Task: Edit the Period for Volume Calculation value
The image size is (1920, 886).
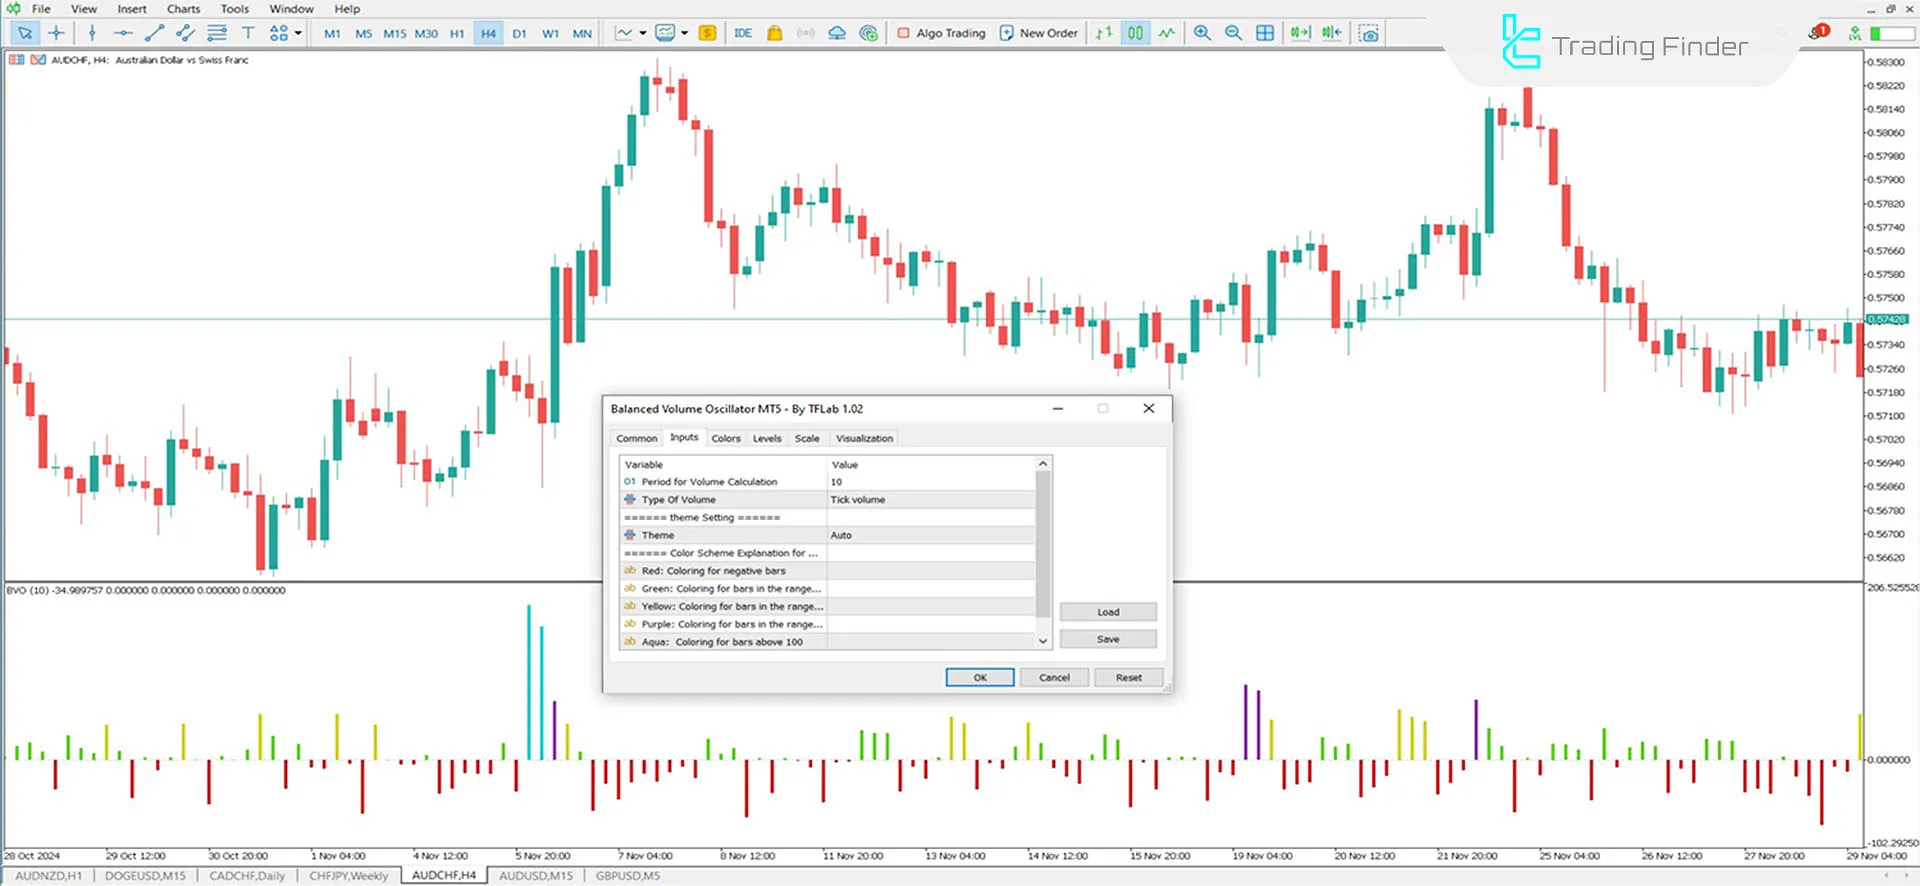Action: (x=930, y=482)
